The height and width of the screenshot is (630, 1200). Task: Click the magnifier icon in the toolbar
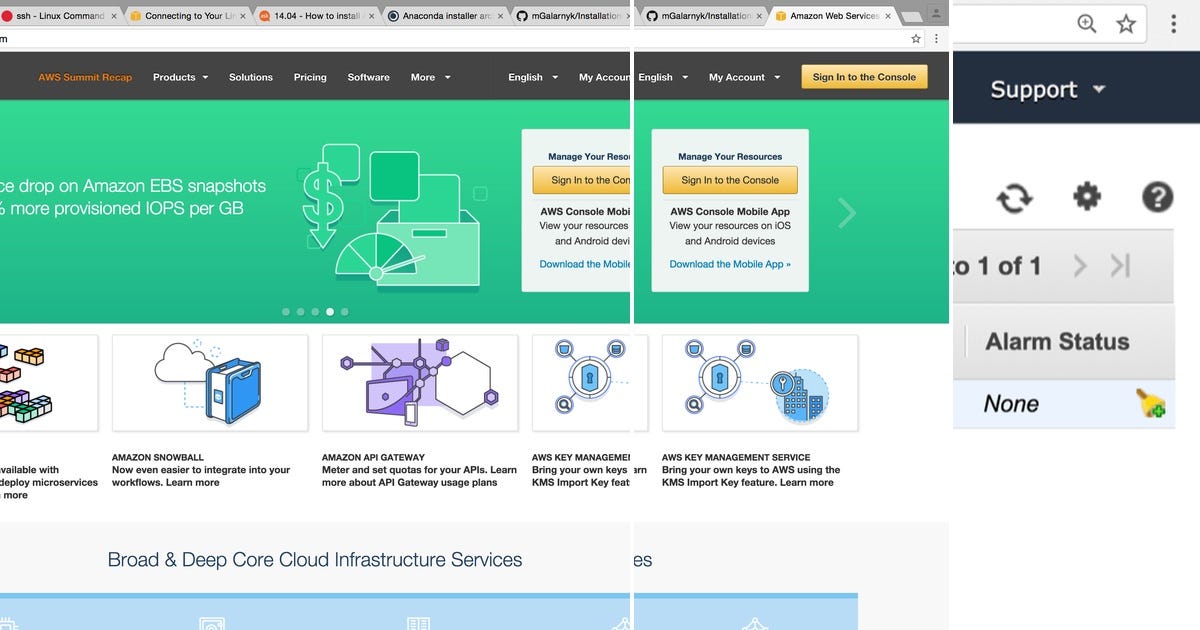[1087, 22]
